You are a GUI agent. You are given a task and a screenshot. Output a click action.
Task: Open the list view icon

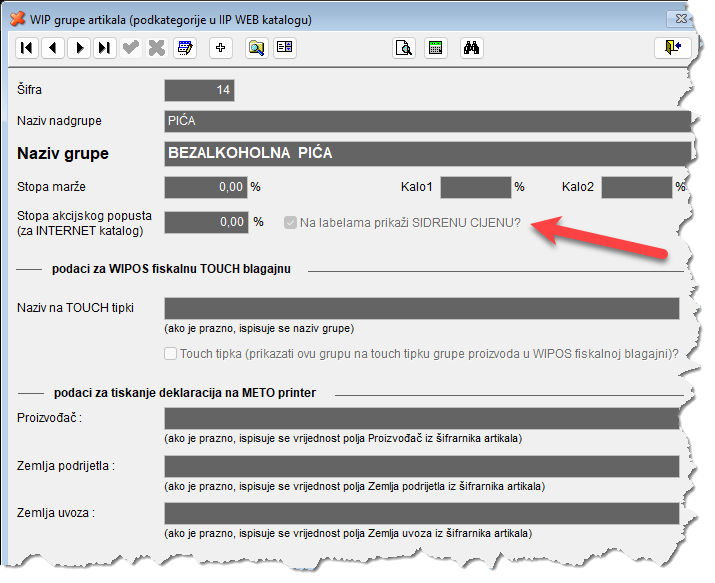[285, 47]
